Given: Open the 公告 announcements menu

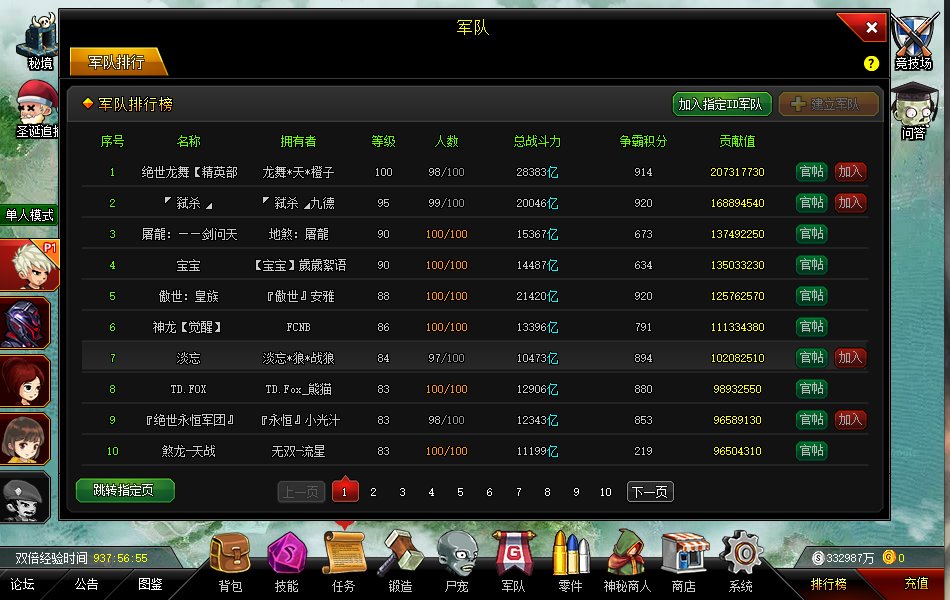Looking at the screenshot, I should click(87, 585).
